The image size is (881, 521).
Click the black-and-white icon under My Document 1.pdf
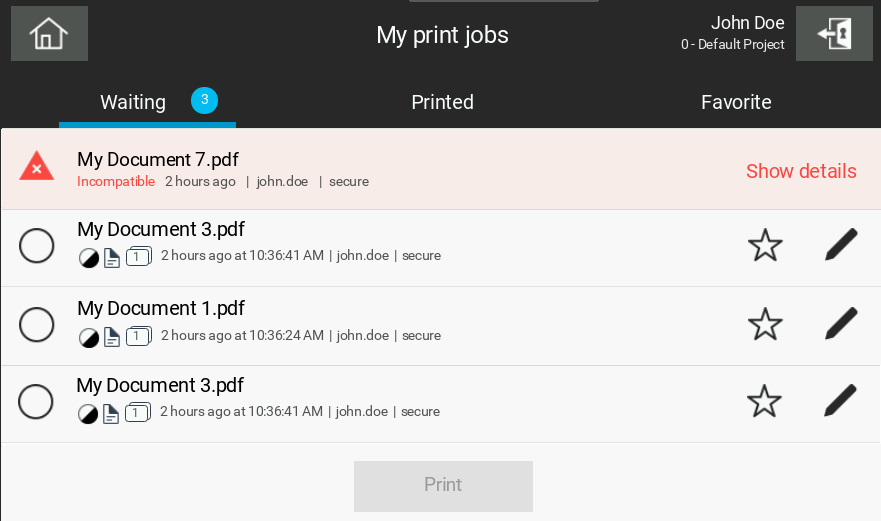point(89,336)
